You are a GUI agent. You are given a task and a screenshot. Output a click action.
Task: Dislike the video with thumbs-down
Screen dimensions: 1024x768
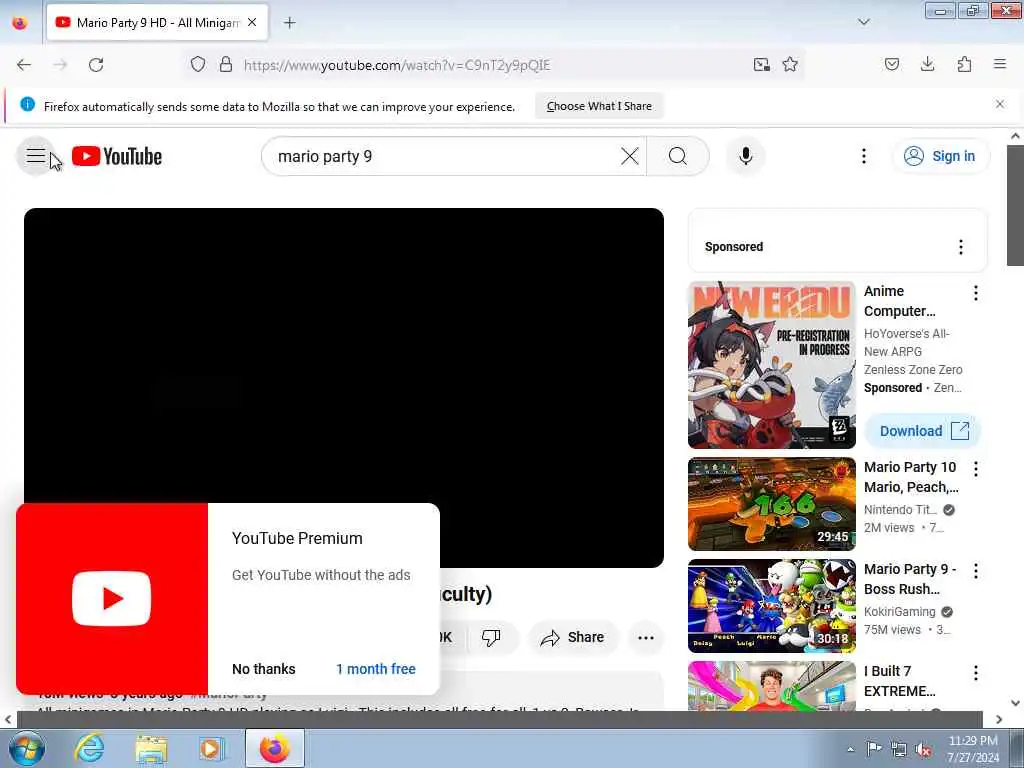(x=491, y=637)
